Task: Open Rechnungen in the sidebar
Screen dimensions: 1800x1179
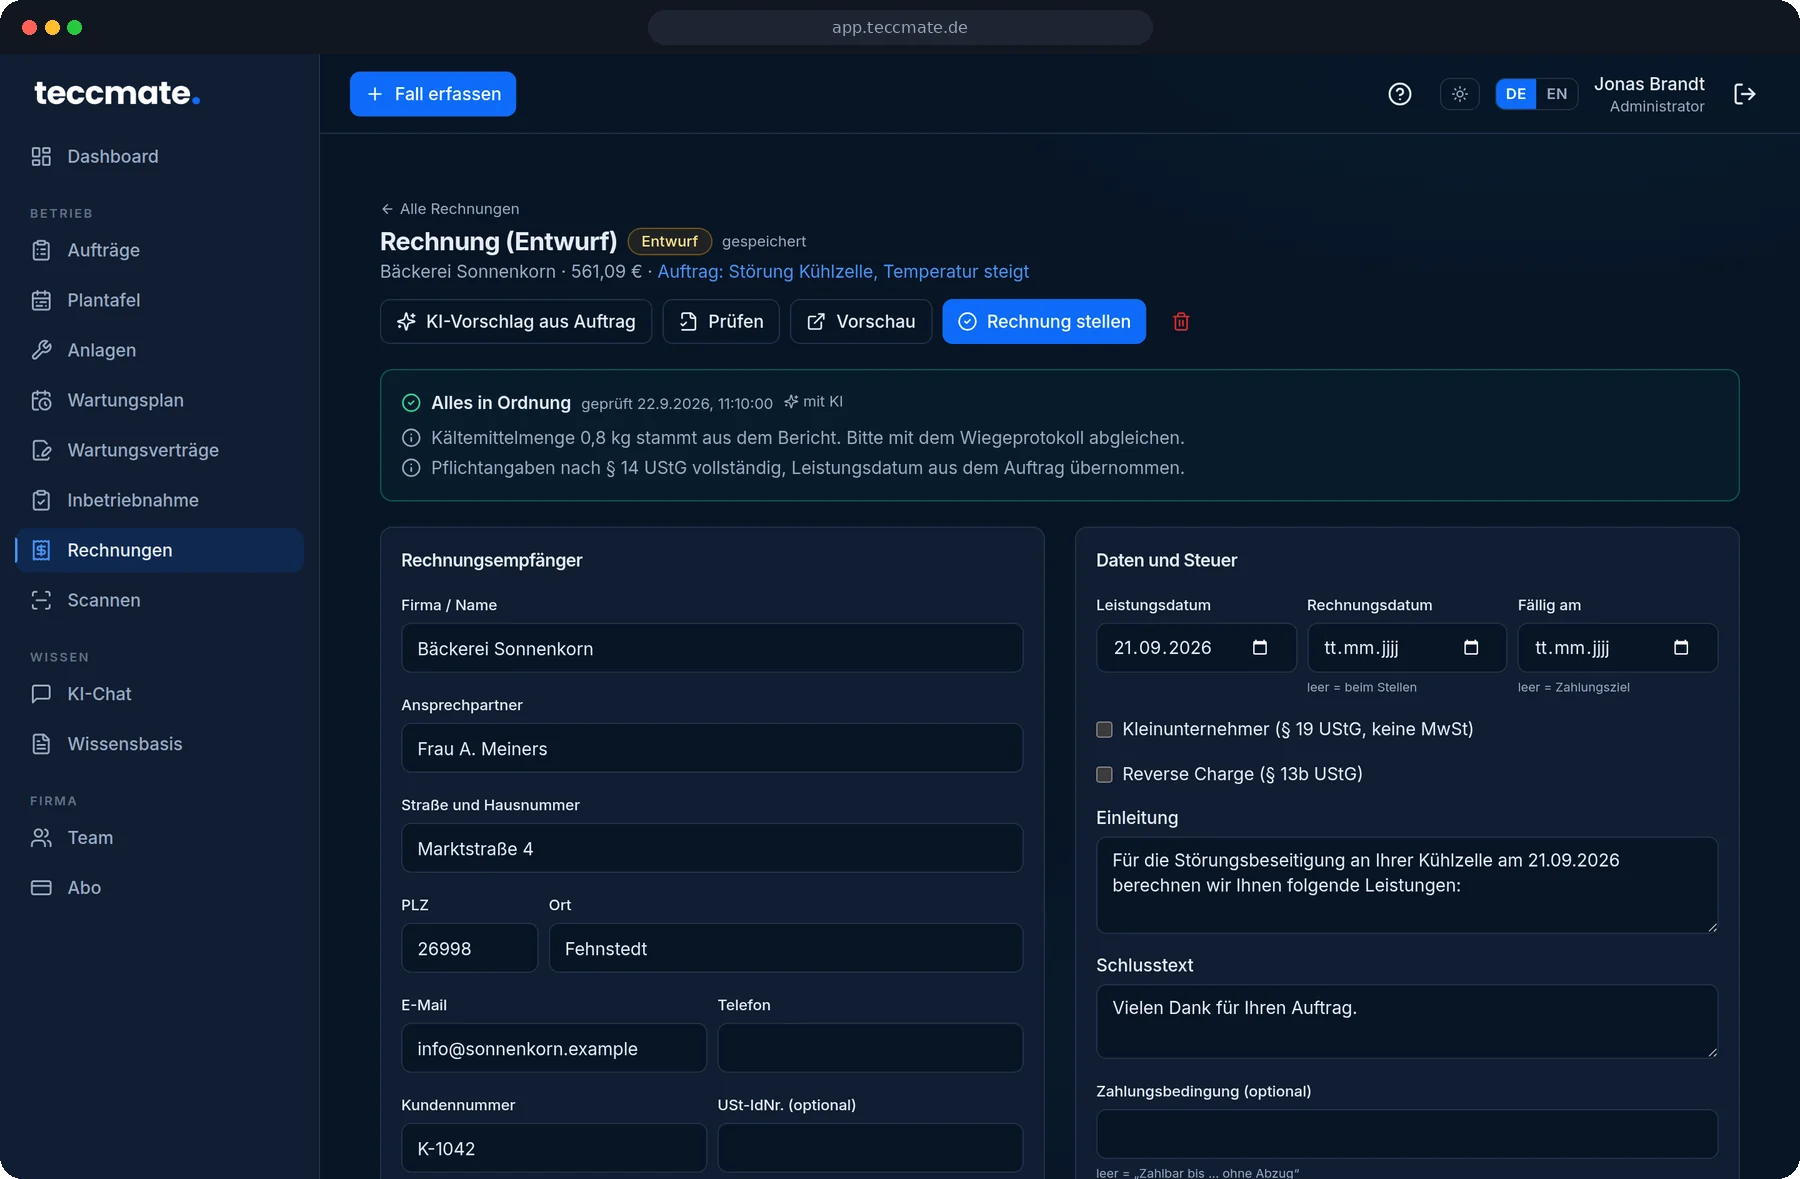Action: point(160,550)
